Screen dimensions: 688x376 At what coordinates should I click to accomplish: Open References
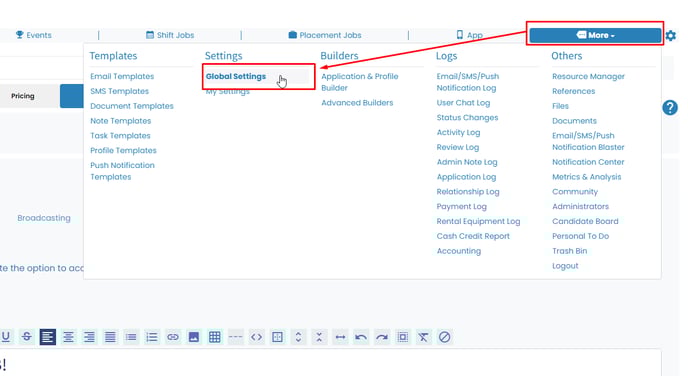(573, 91)
